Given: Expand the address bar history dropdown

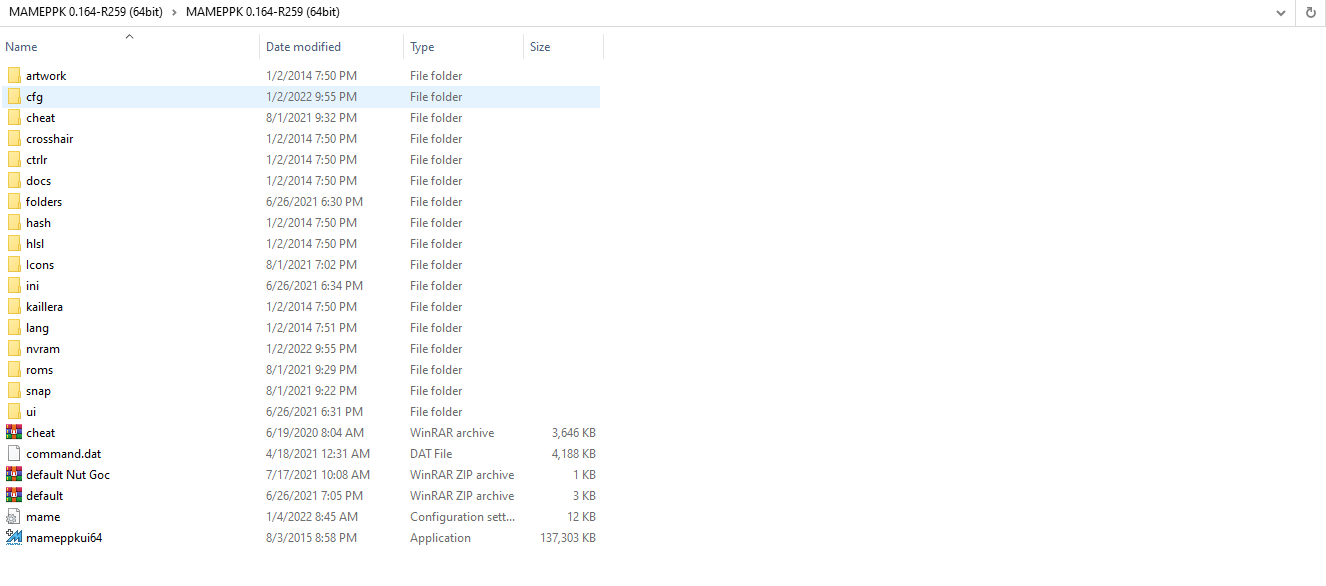Looking at the screenshot, I should [x=1281, y=12].
